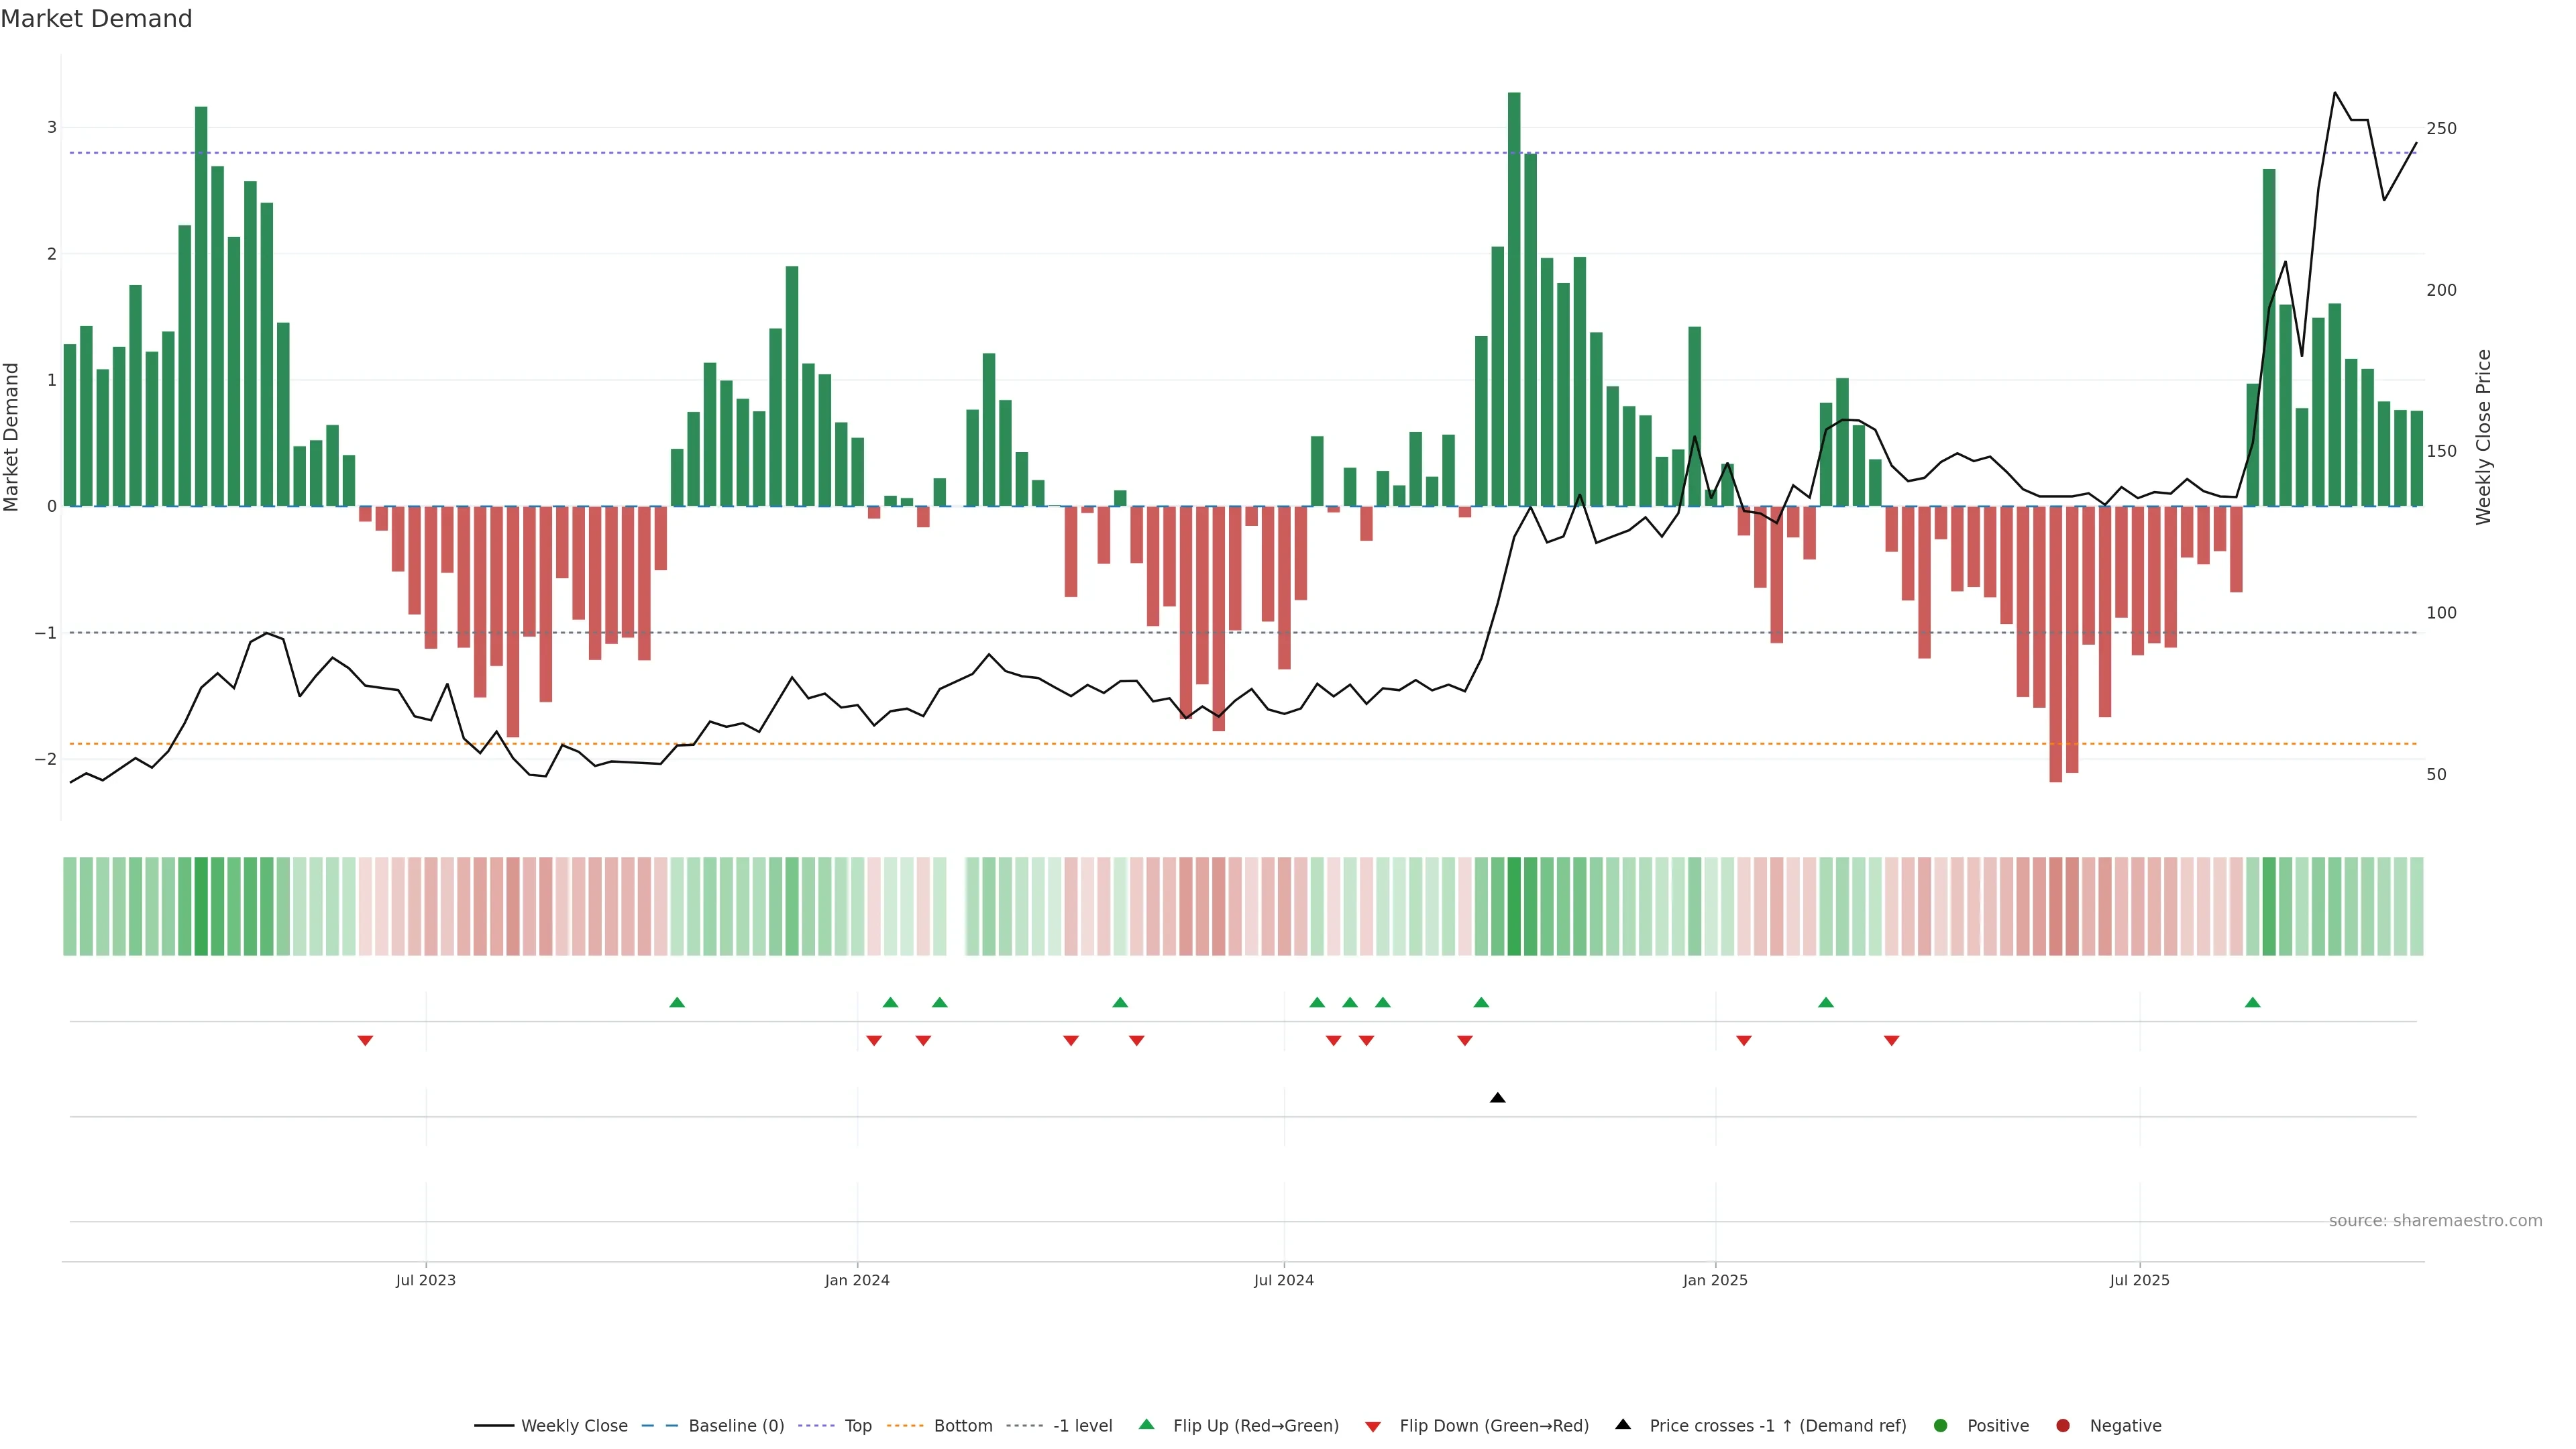Click Flip Down red triangle legend icon
Image resolution: width=2576 pixels, height=1449 pixels.
(1373, 1427)
